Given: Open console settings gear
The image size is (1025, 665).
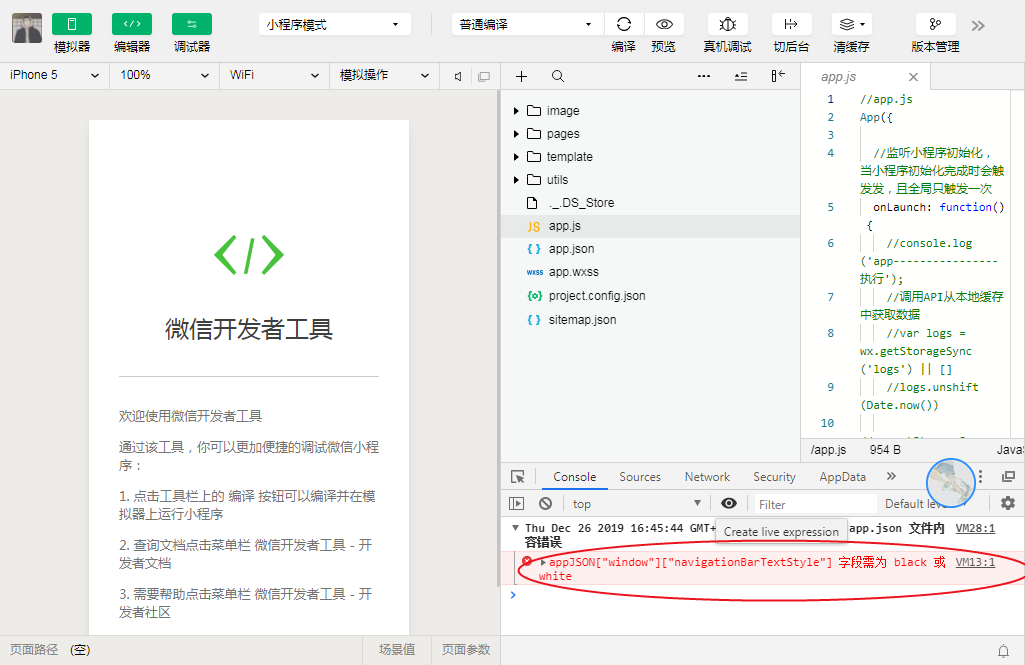Looking at the screenshot, I should 1008,503.
